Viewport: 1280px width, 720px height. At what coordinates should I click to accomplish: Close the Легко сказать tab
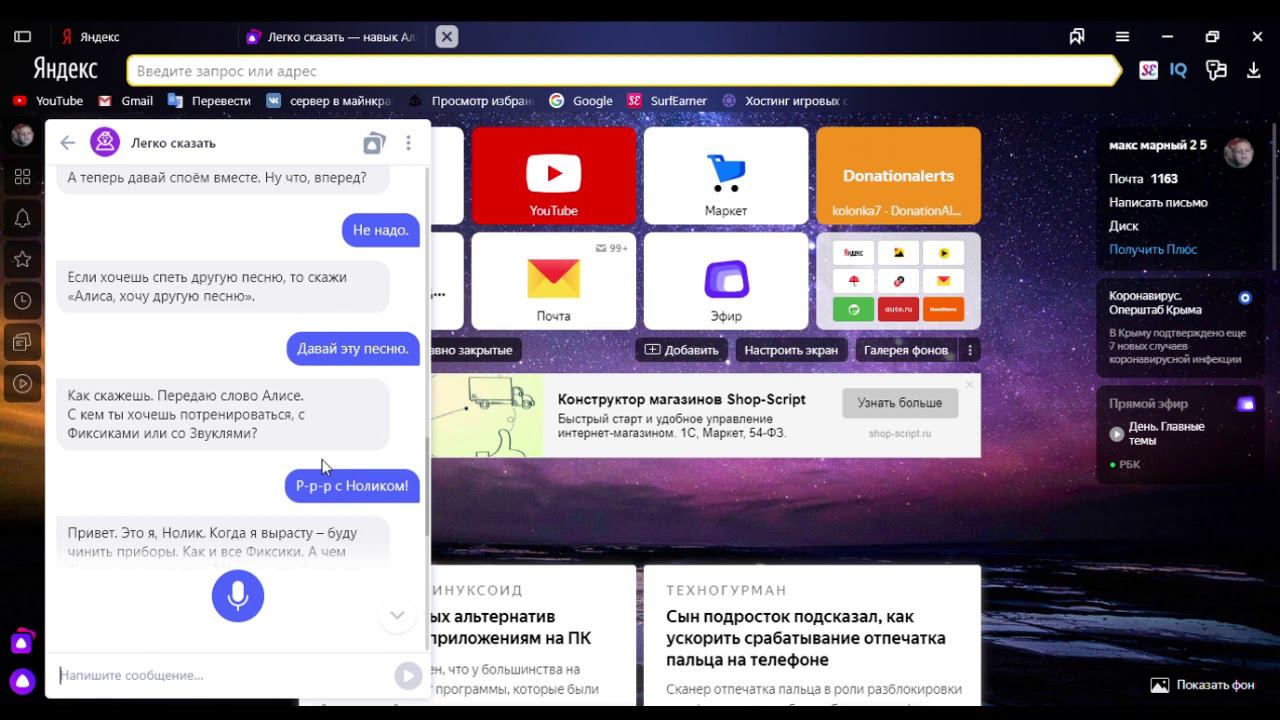[x=447, y=37]
